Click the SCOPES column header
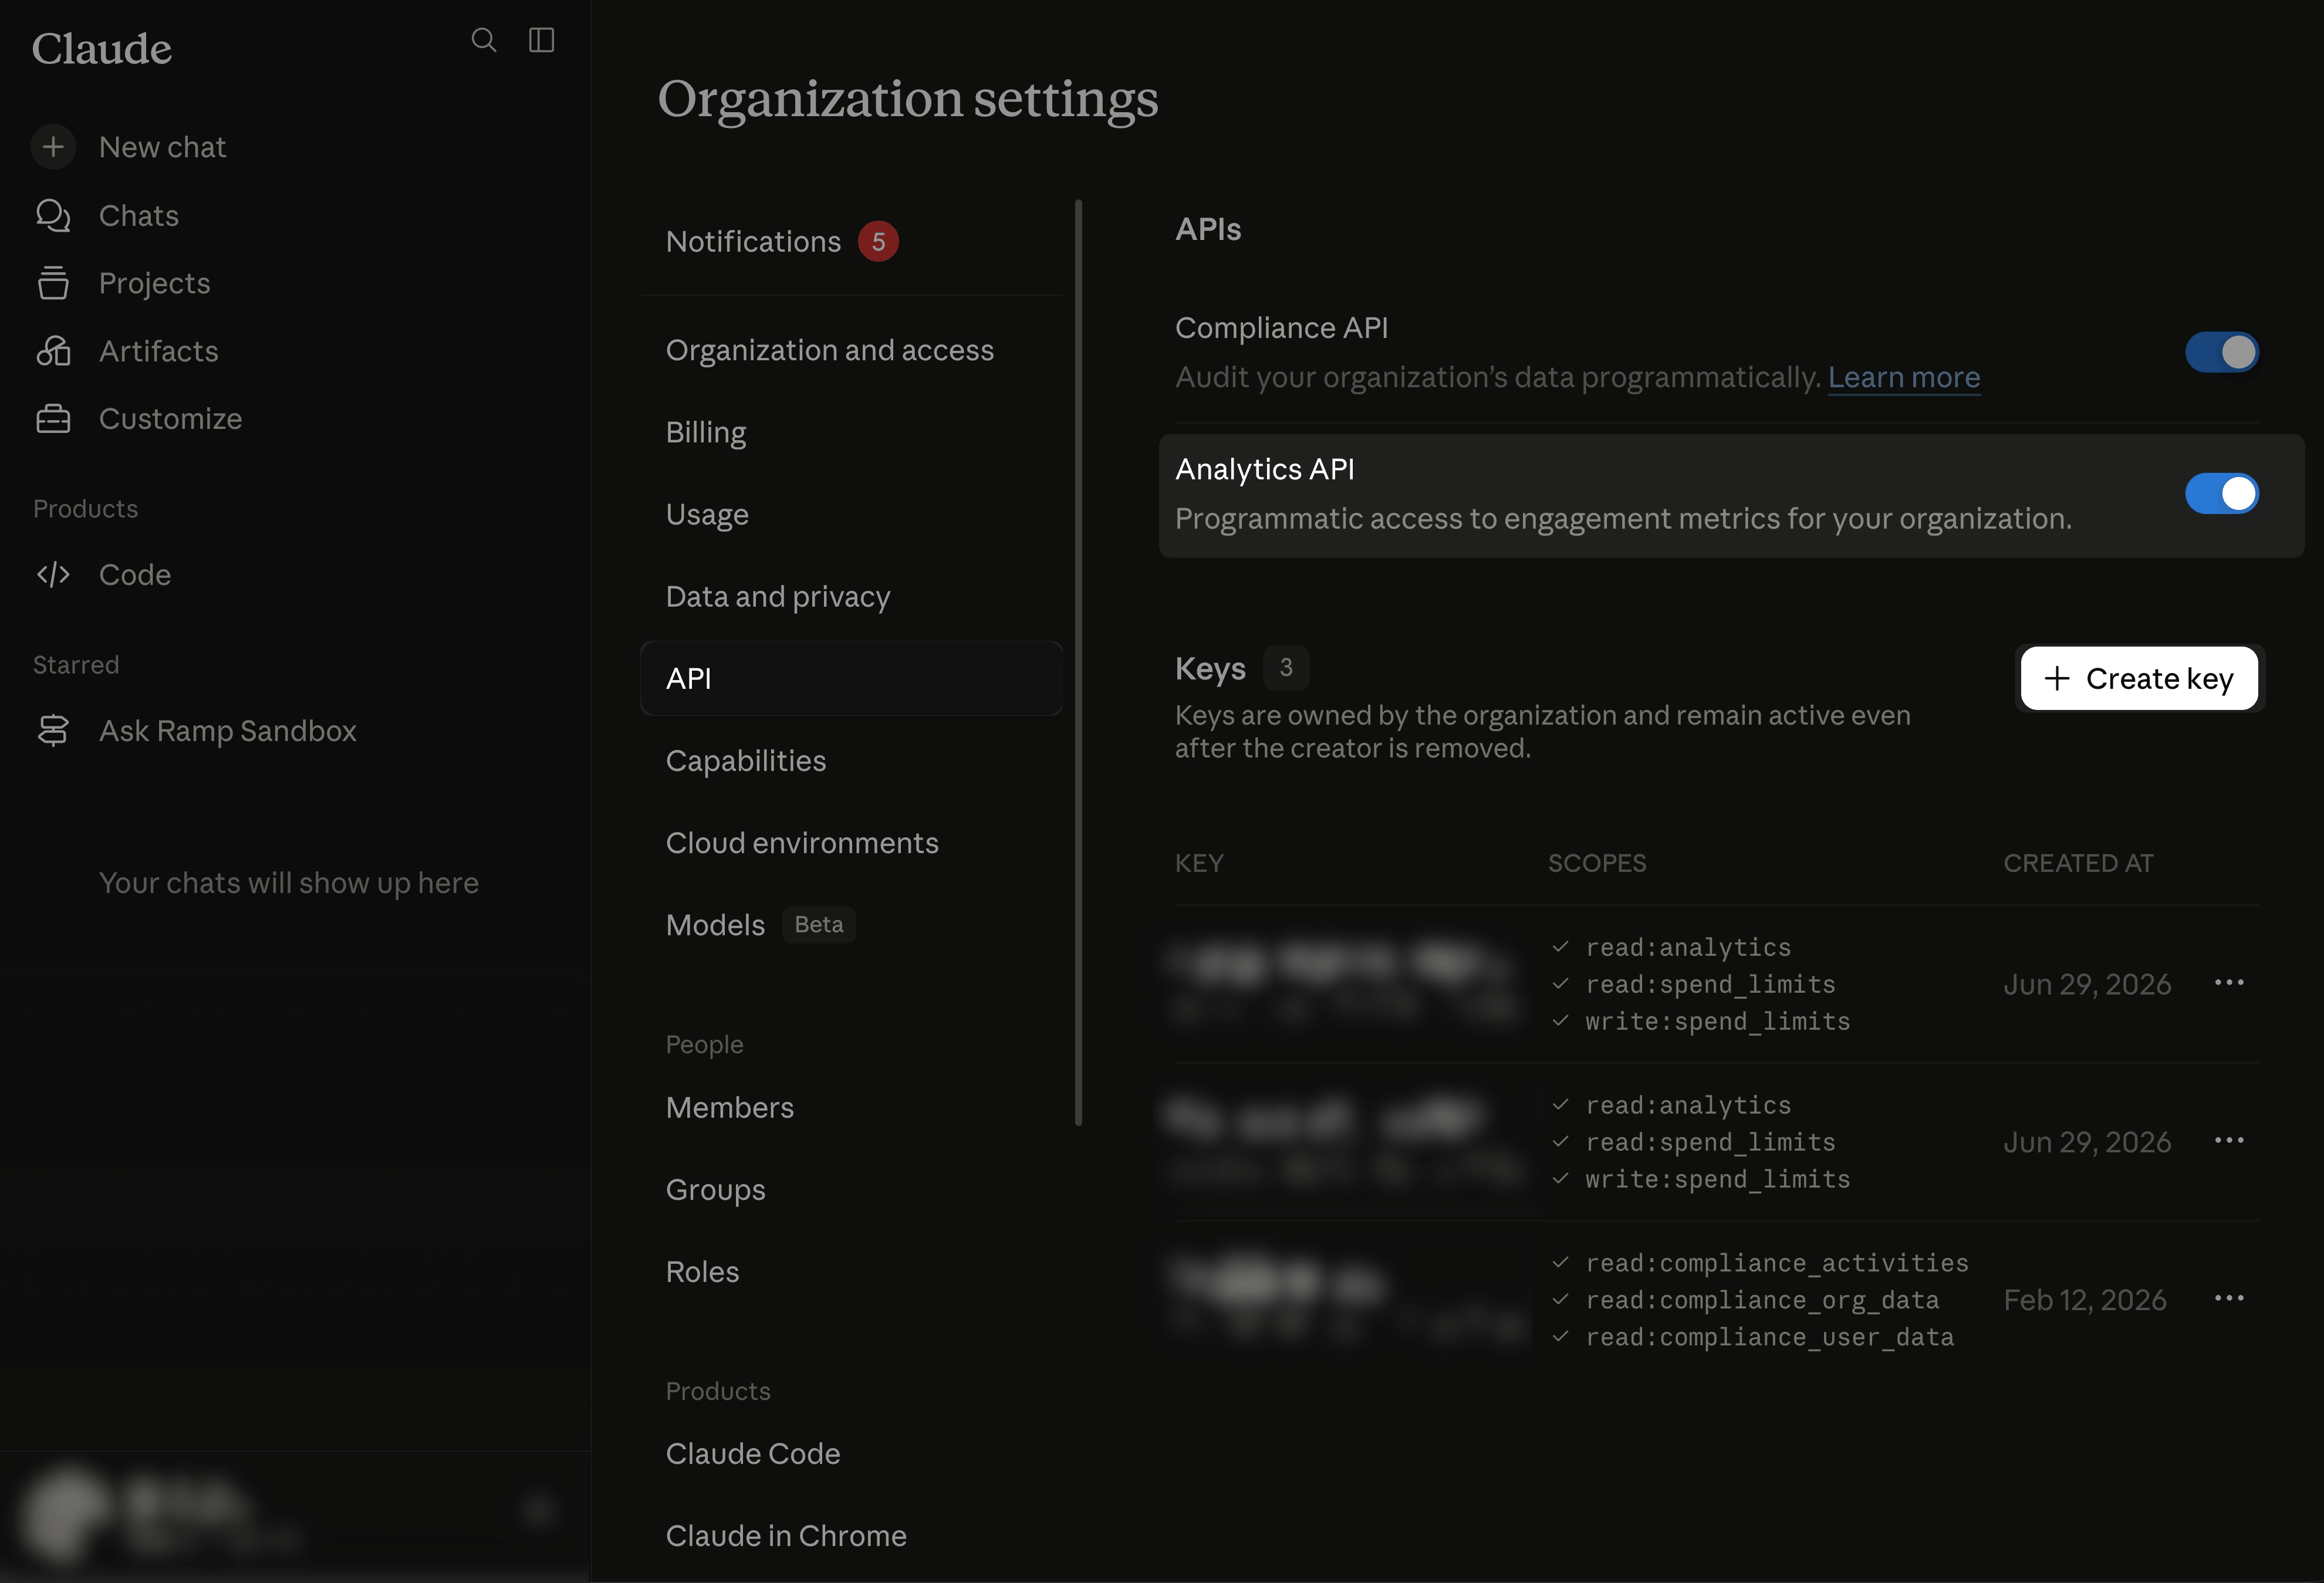The height and width of the screenshot is (1583, 2324). tap(1597, 863)
